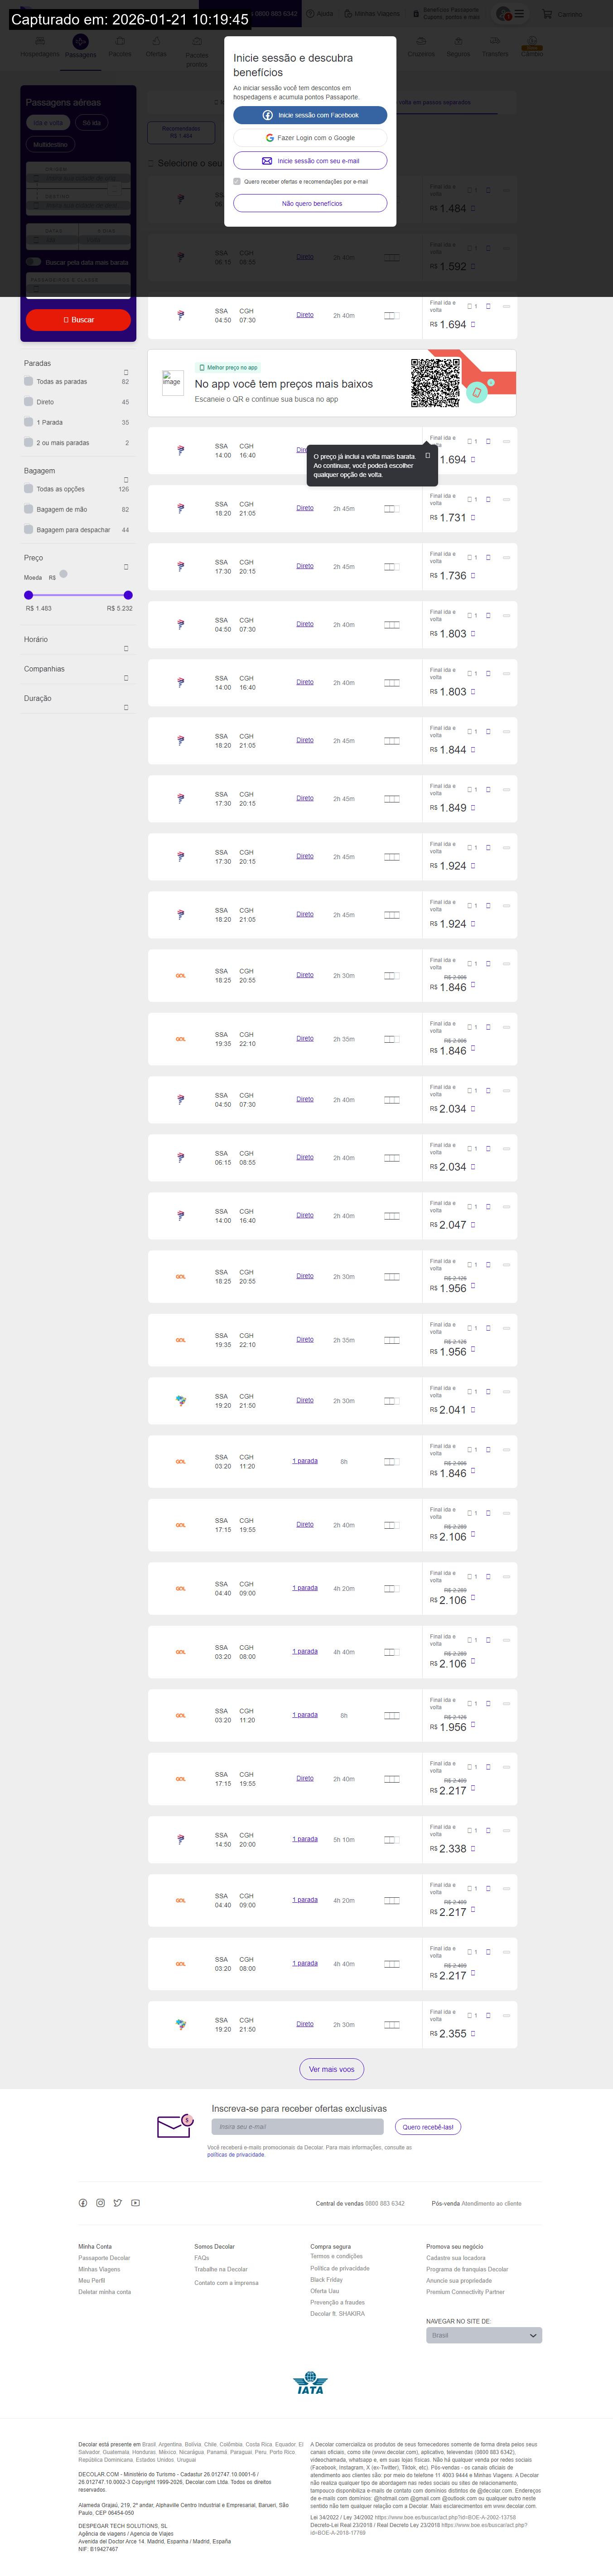Click the Facebook login button
This screenshot has width=613, height=2576.
(x=310, y=115)
